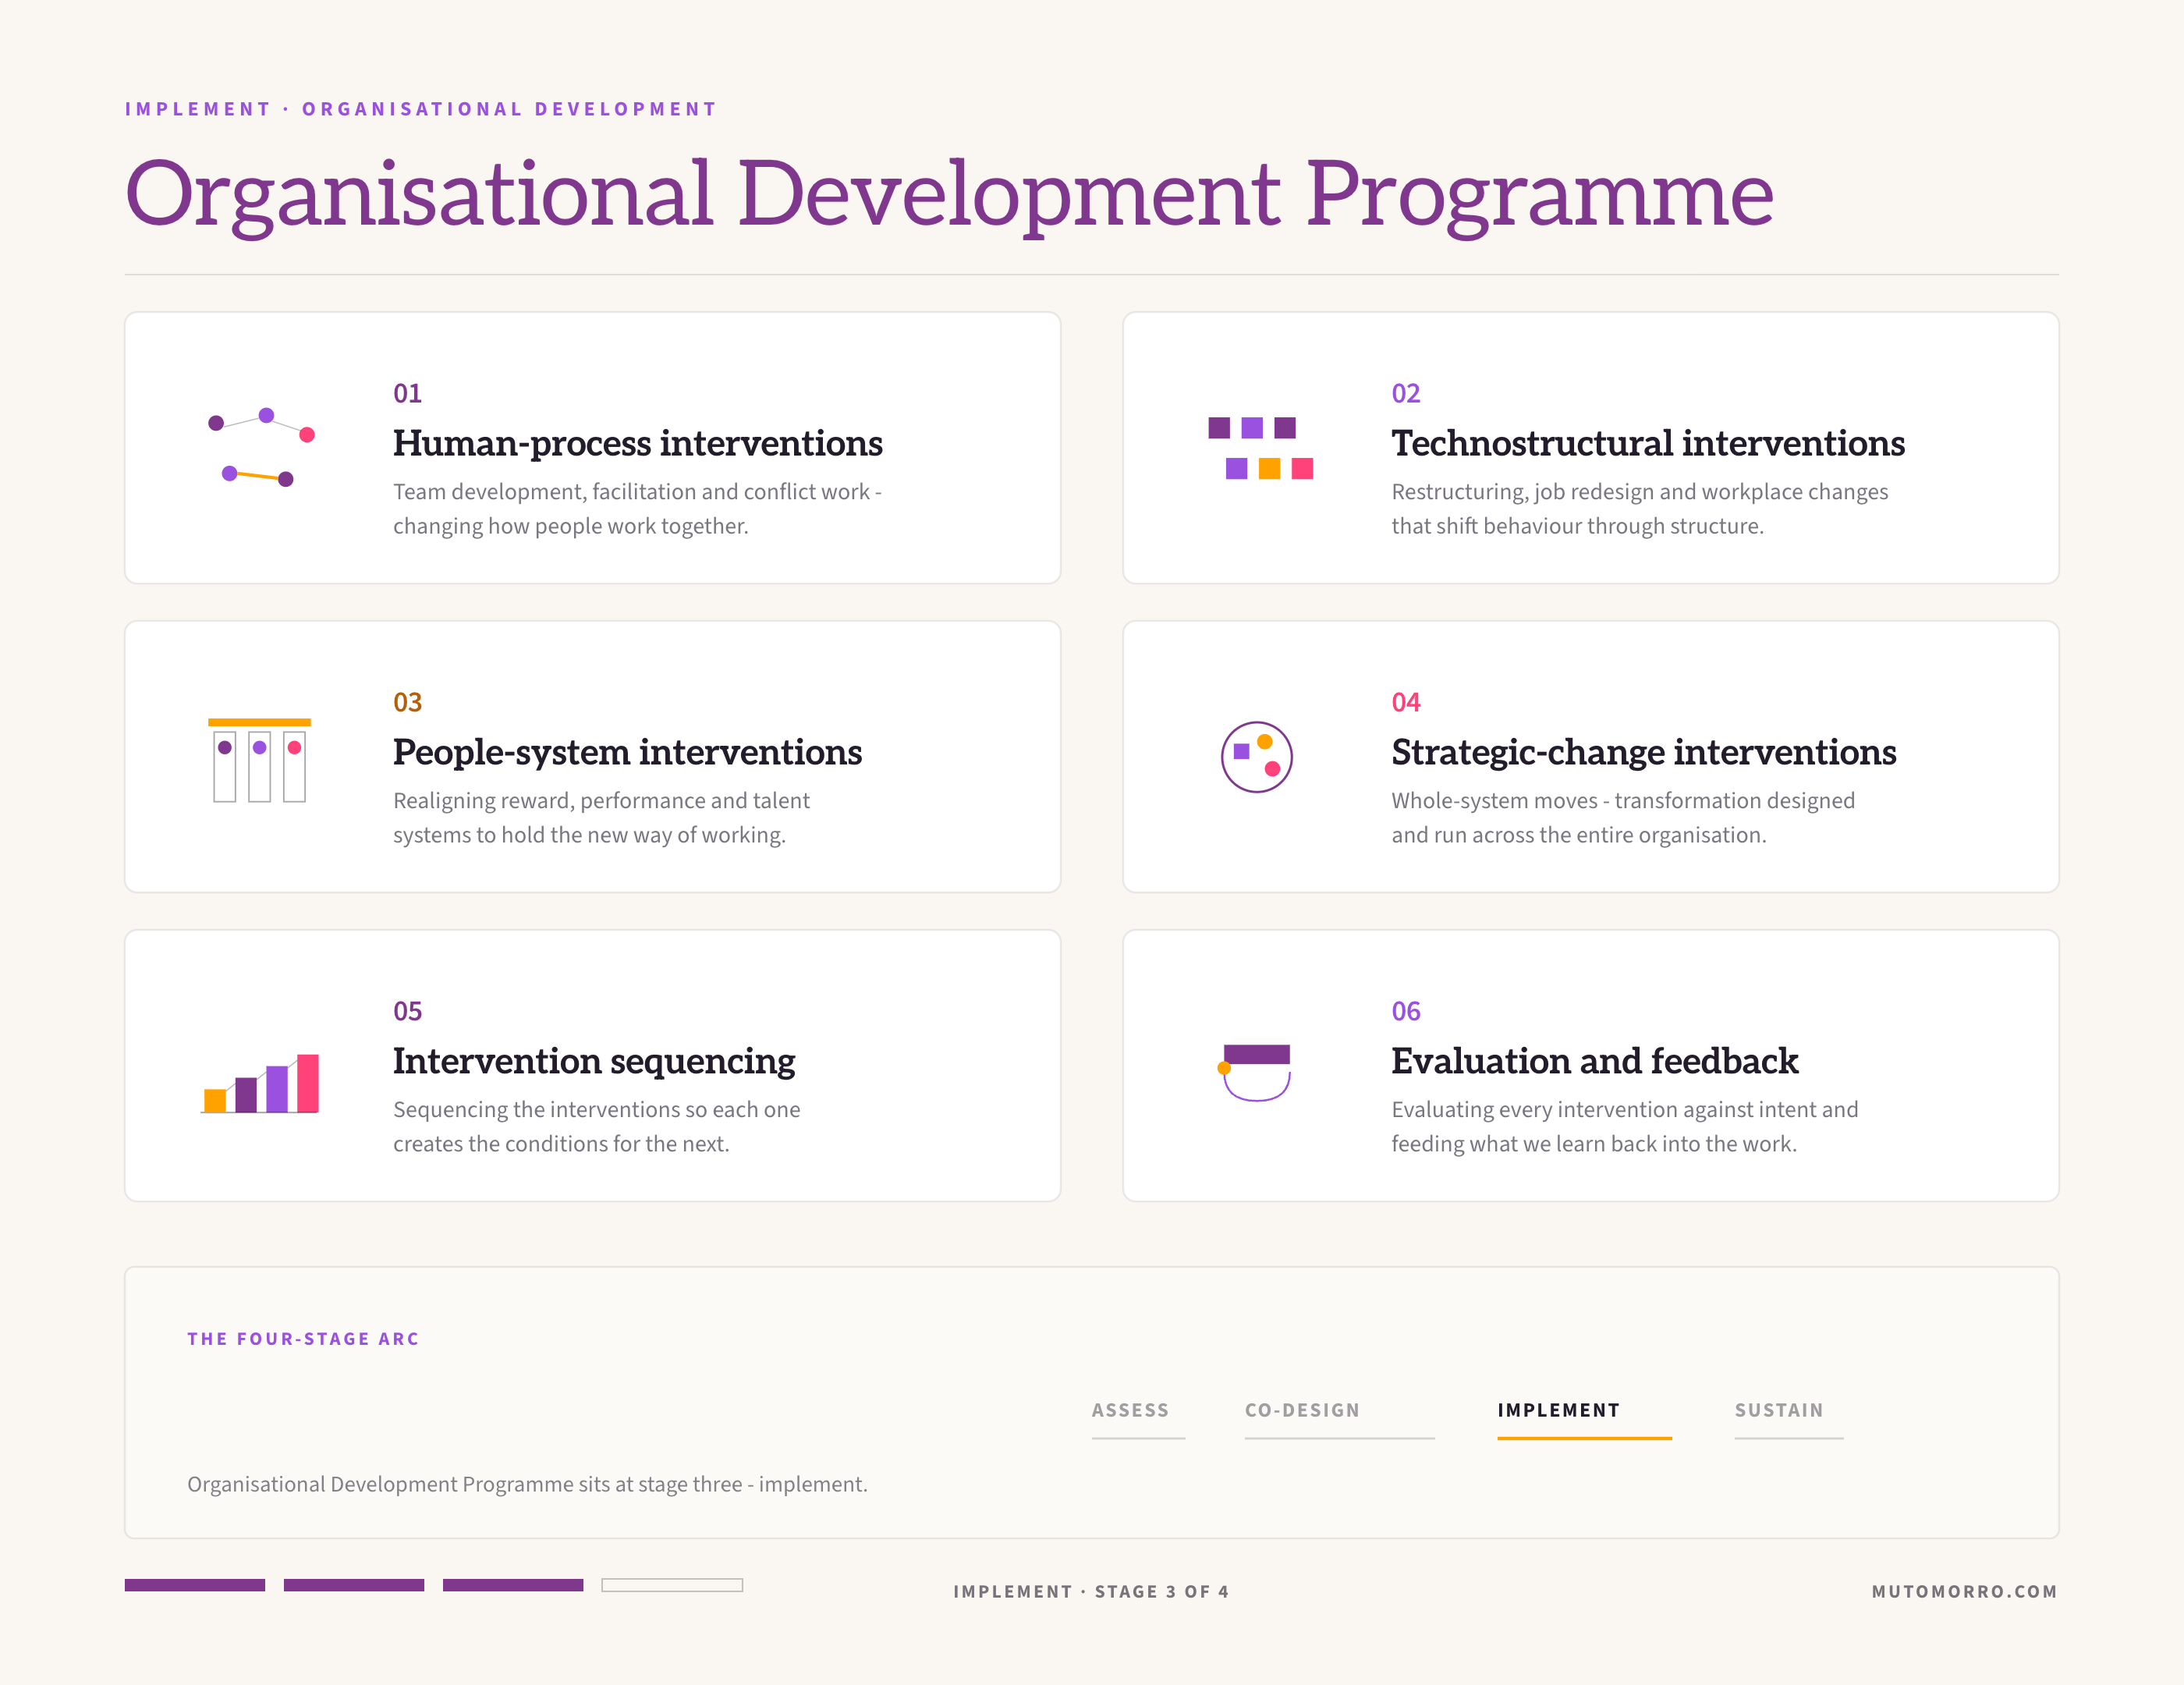Viewport: 2184px width, 1685px height.
Task: Open the Technostructural interventions heading
Action: point(1647,443)
